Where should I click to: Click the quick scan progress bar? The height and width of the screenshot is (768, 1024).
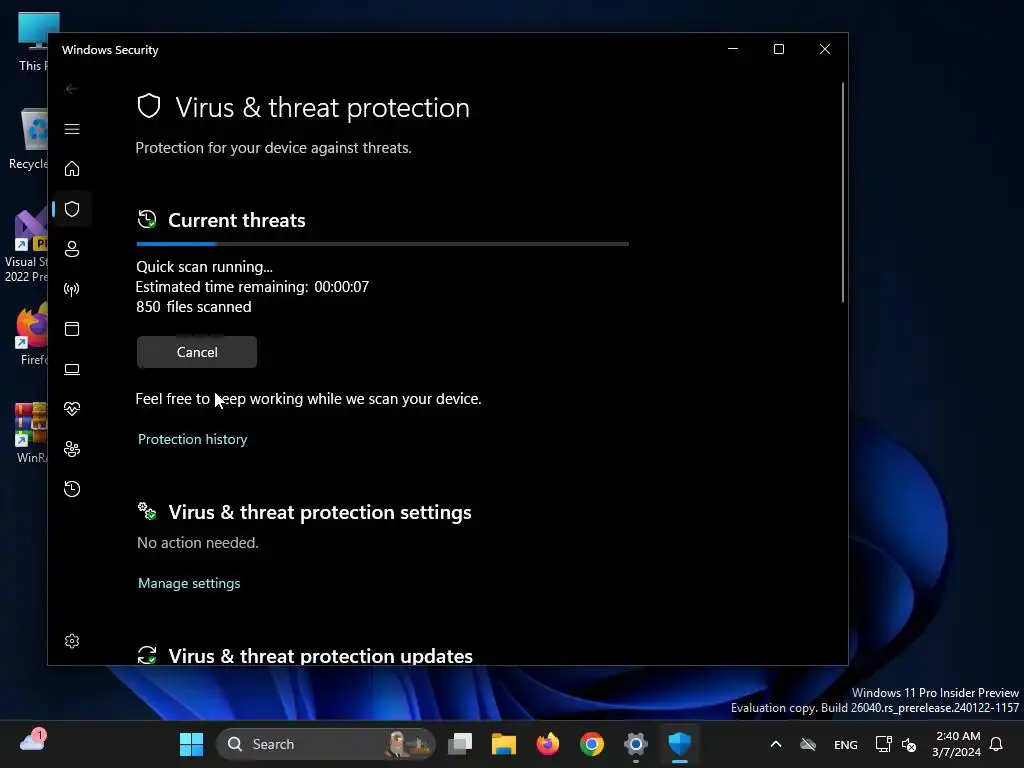[383, 244]
